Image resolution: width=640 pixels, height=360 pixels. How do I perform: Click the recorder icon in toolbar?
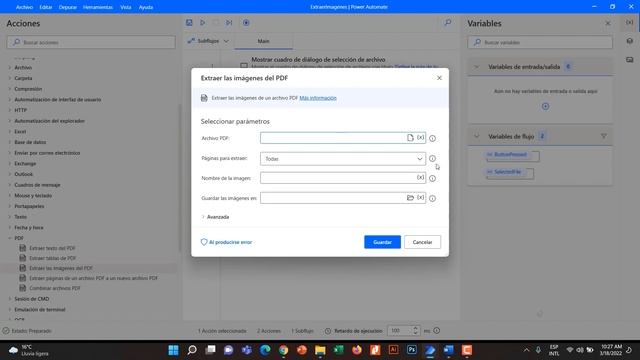[x=246, y=23]
